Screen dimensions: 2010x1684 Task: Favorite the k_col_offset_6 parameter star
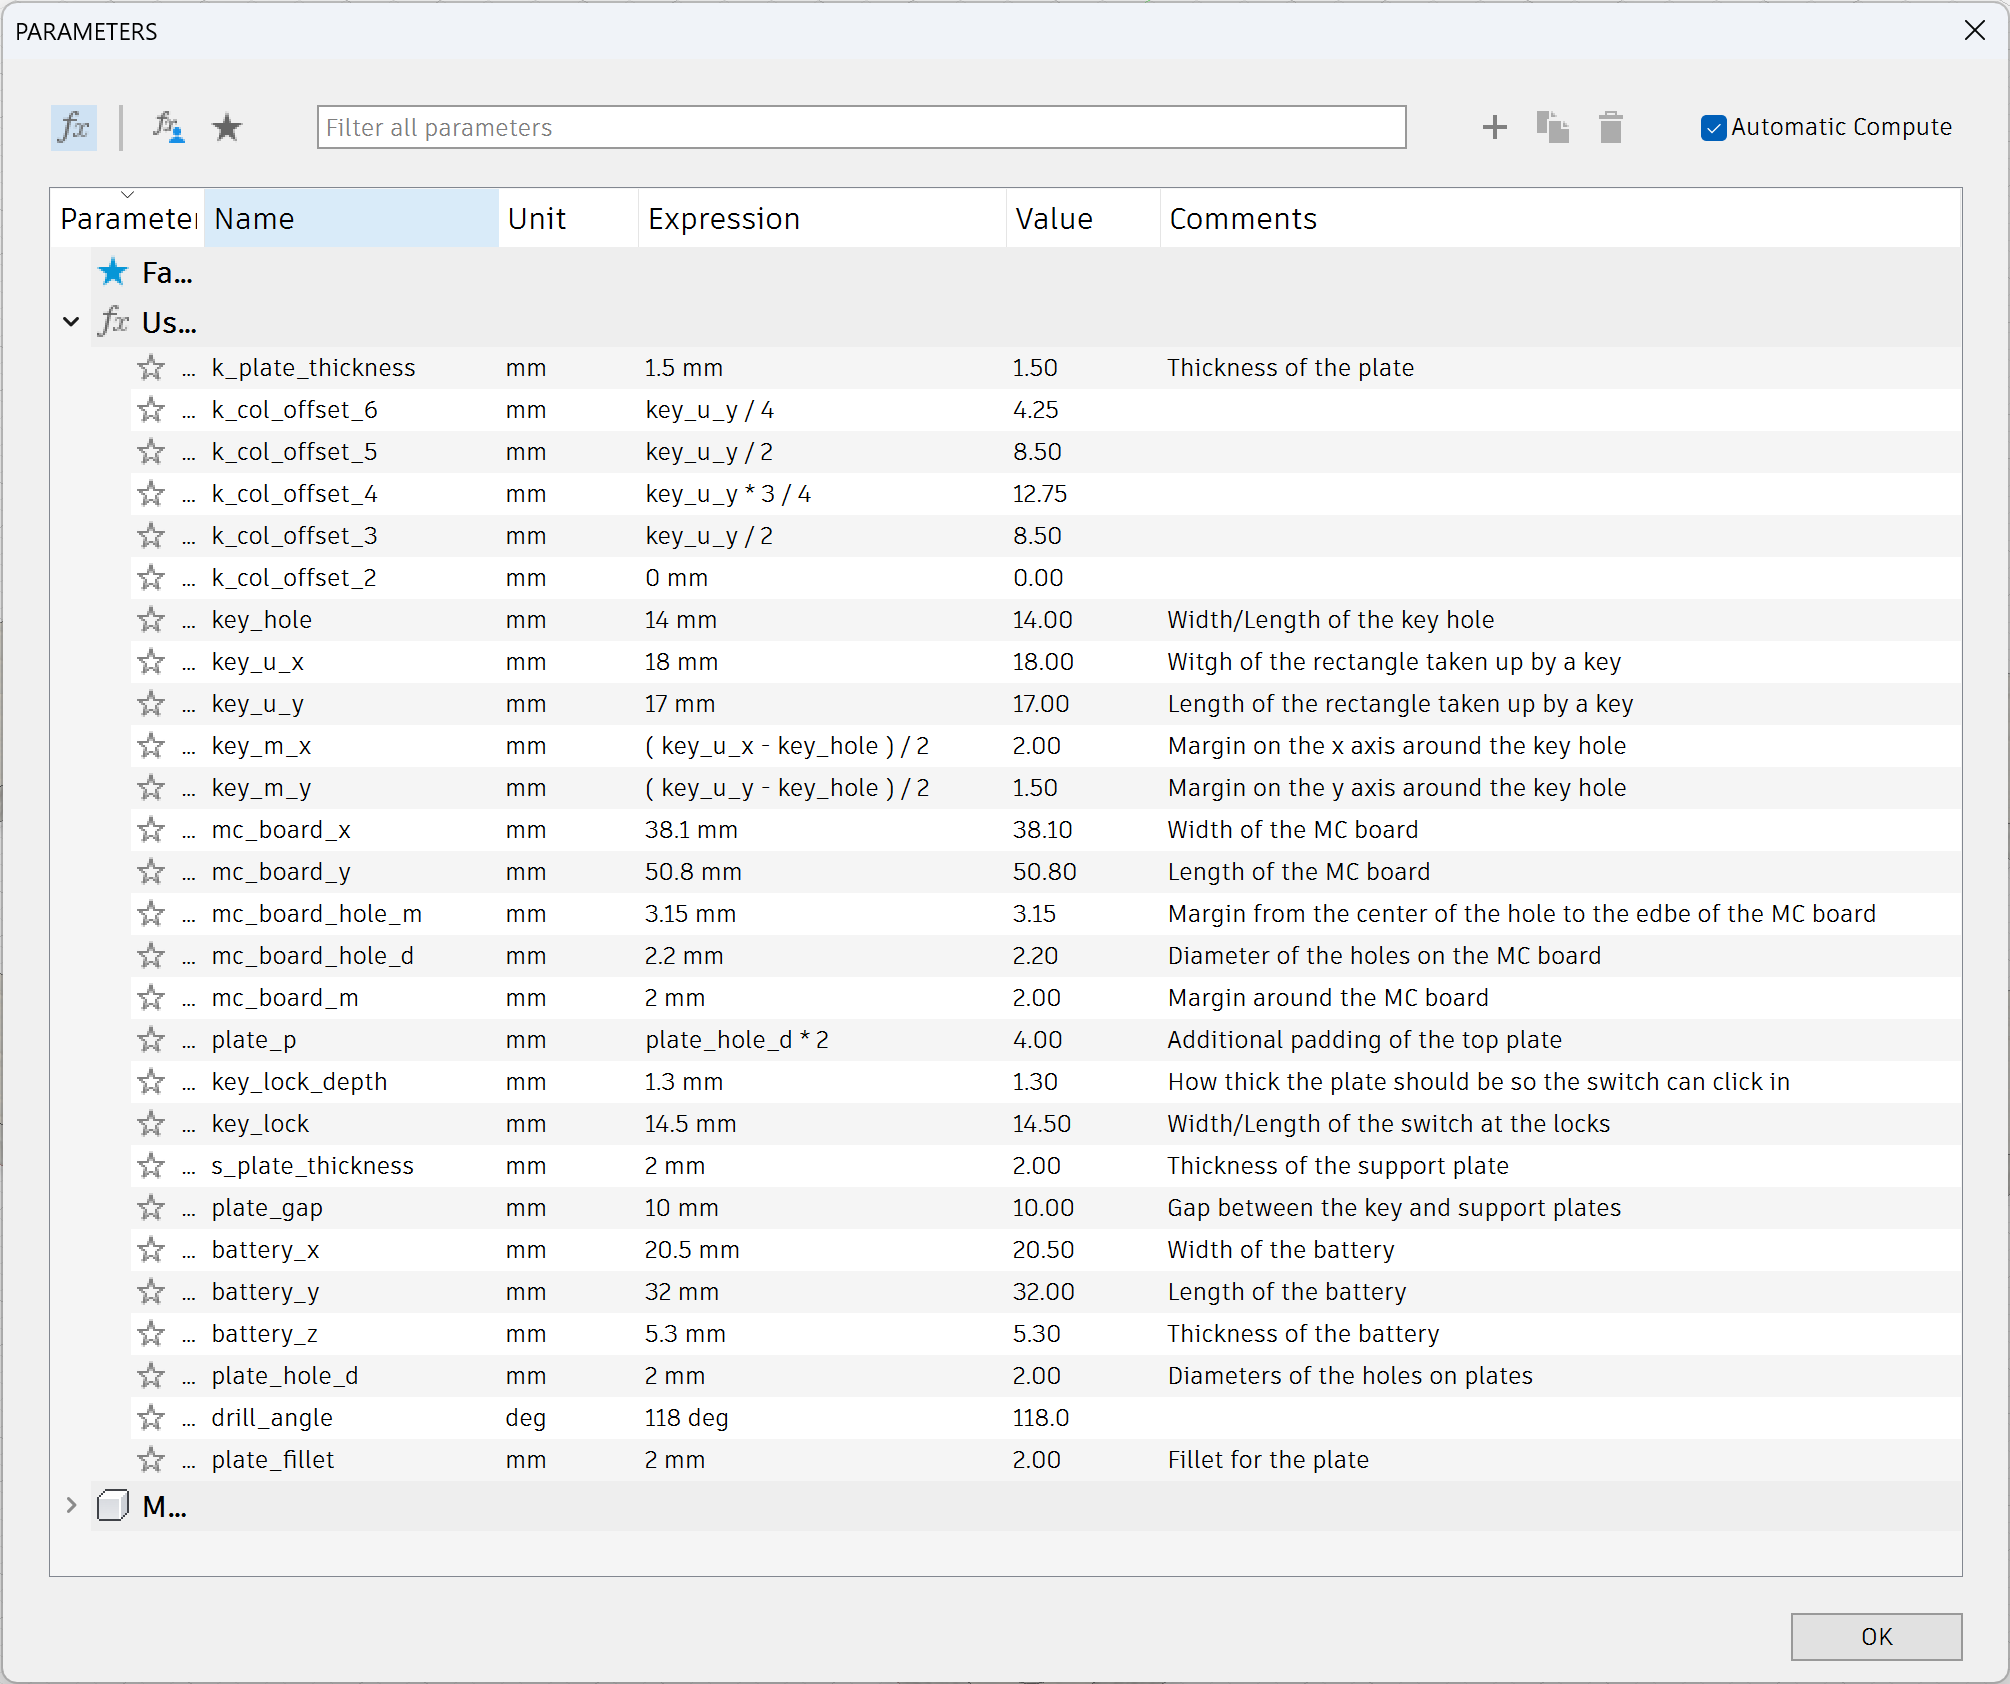pyautogui.click(x=151, y=410)
